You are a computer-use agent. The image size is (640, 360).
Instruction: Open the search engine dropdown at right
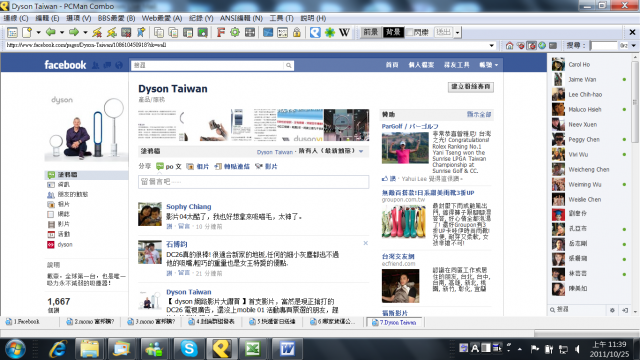click(x=633, y=45)
